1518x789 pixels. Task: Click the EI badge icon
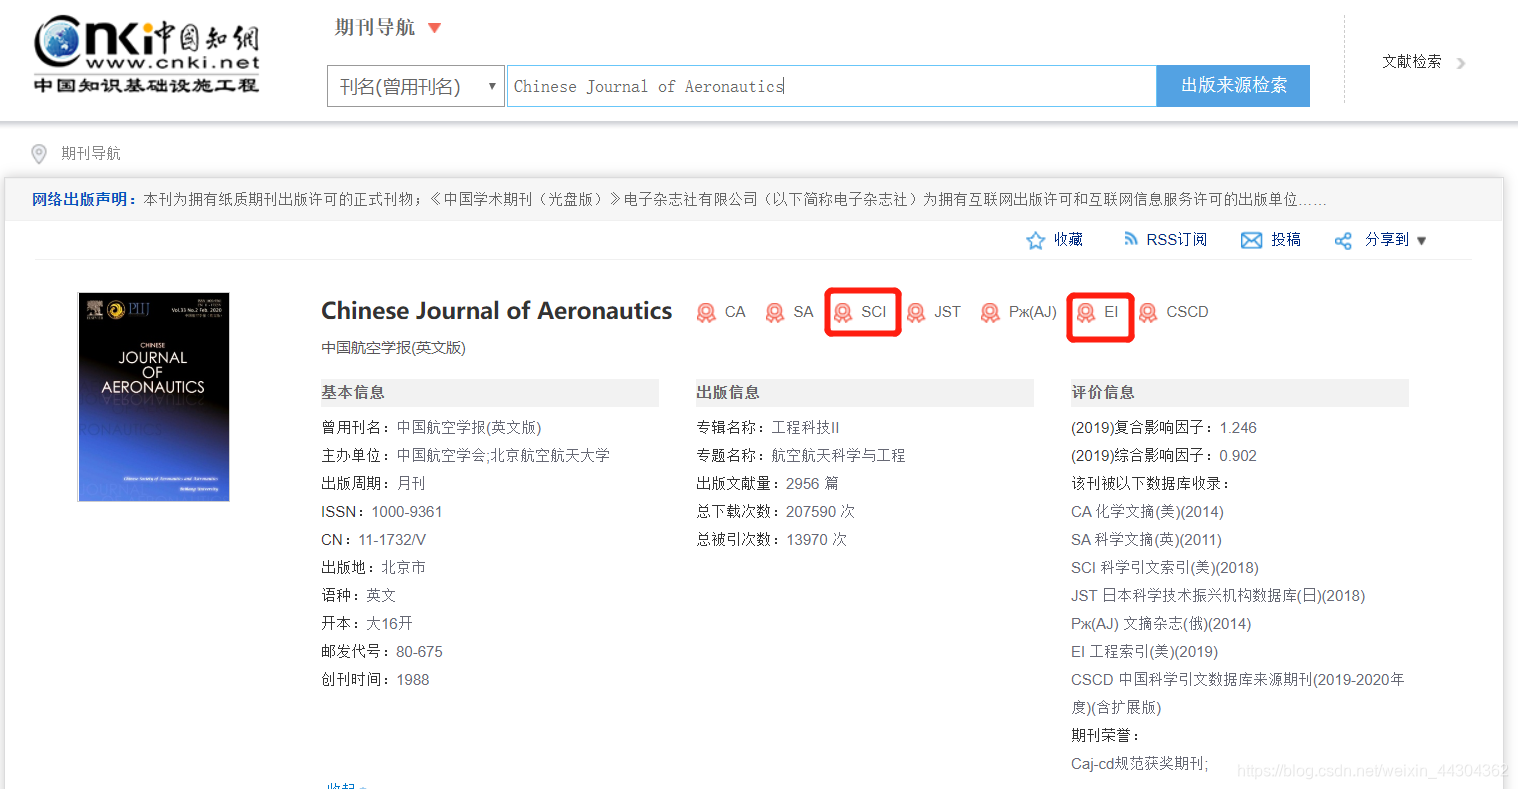click(x=1085, y=313)
